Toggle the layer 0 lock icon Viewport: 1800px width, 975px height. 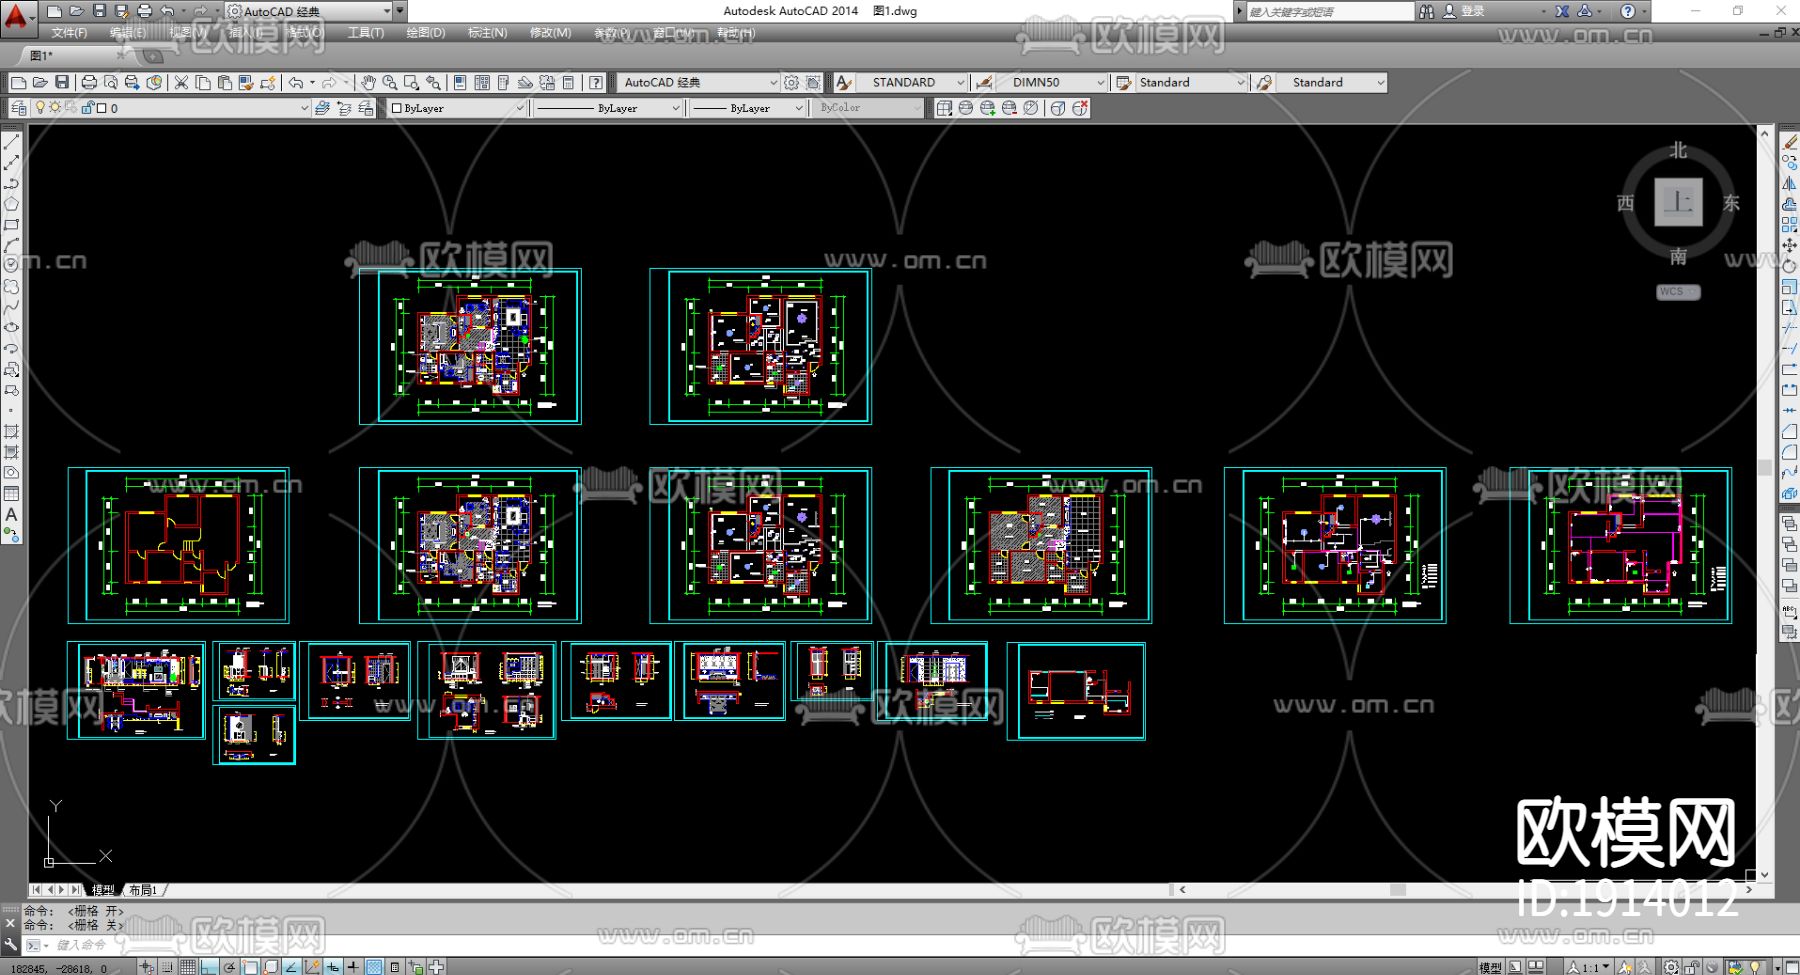pos(86,108)
